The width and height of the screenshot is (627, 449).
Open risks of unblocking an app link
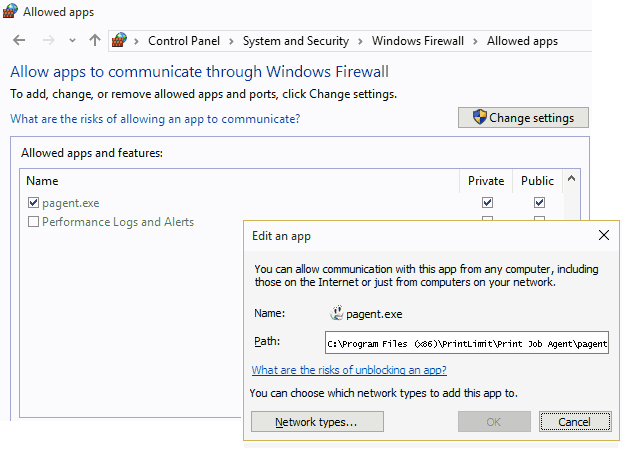coord(349,370)
